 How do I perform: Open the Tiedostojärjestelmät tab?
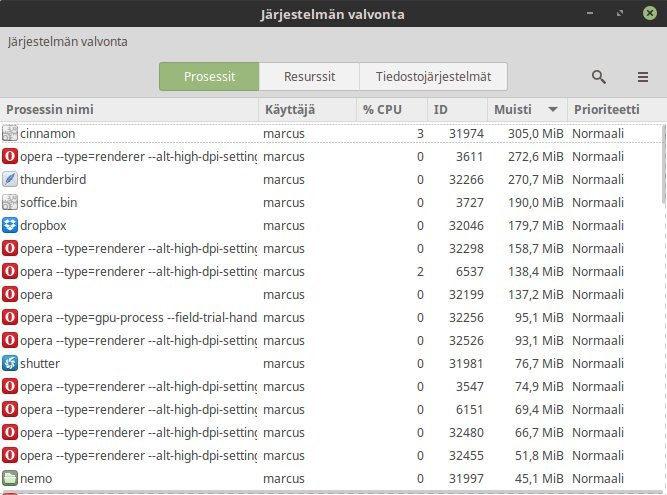(x=433, y=77)
